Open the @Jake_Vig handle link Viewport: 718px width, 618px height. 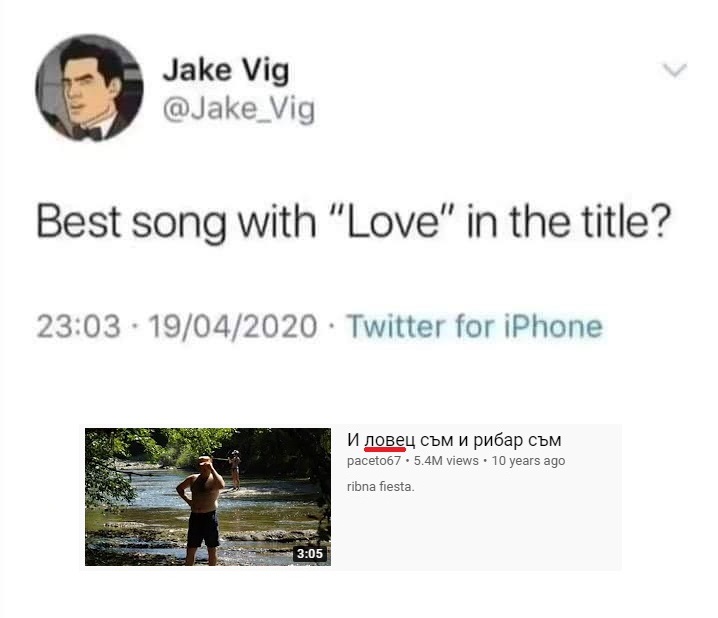coord(239,110)
